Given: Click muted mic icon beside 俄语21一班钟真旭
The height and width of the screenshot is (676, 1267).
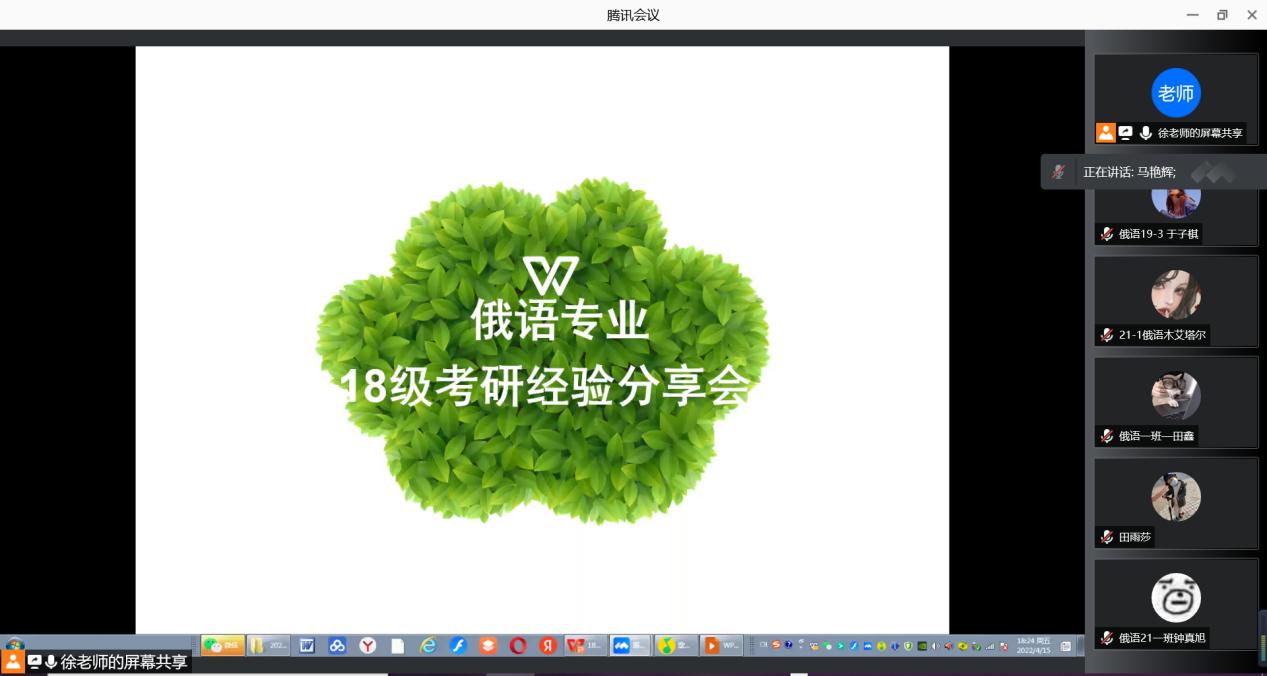Looking at the screenshot, I should [1106, 638].
